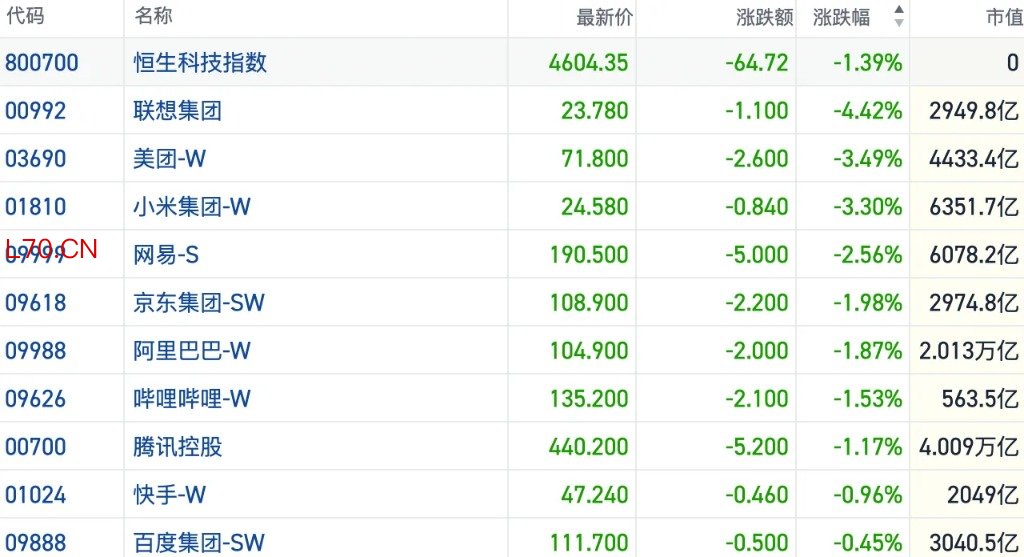Sort by 最新价 column header
The width and height of the screenshot is (1024, 557).
click(x=604, y=17)
